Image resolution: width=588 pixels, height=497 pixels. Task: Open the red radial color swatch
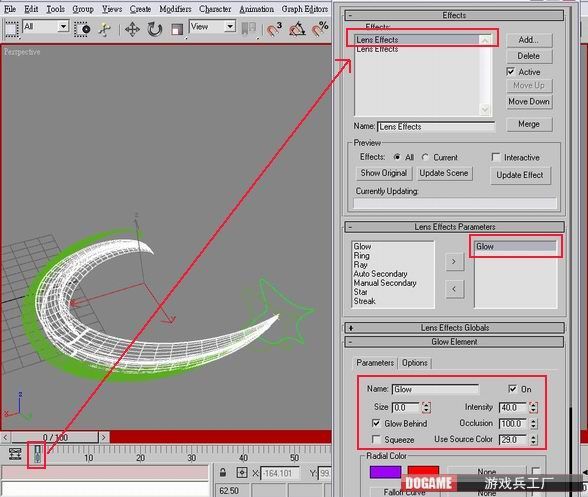tap(423, 471)
